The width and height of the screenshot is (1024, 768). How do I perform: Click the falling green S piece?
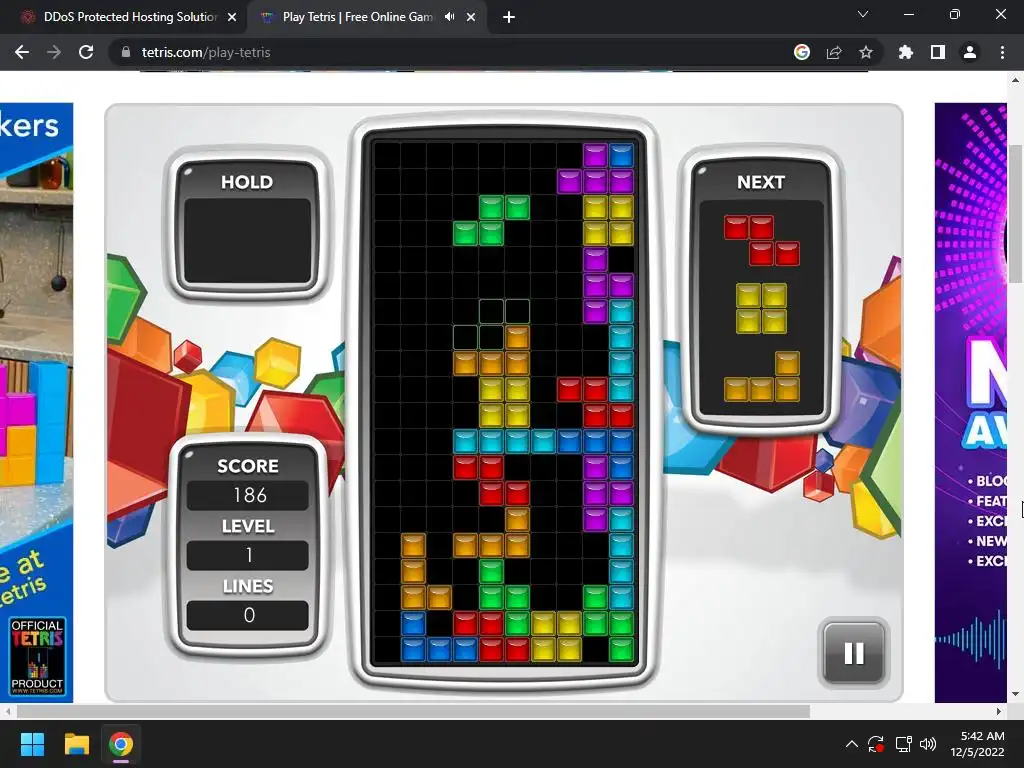point(491,221)
